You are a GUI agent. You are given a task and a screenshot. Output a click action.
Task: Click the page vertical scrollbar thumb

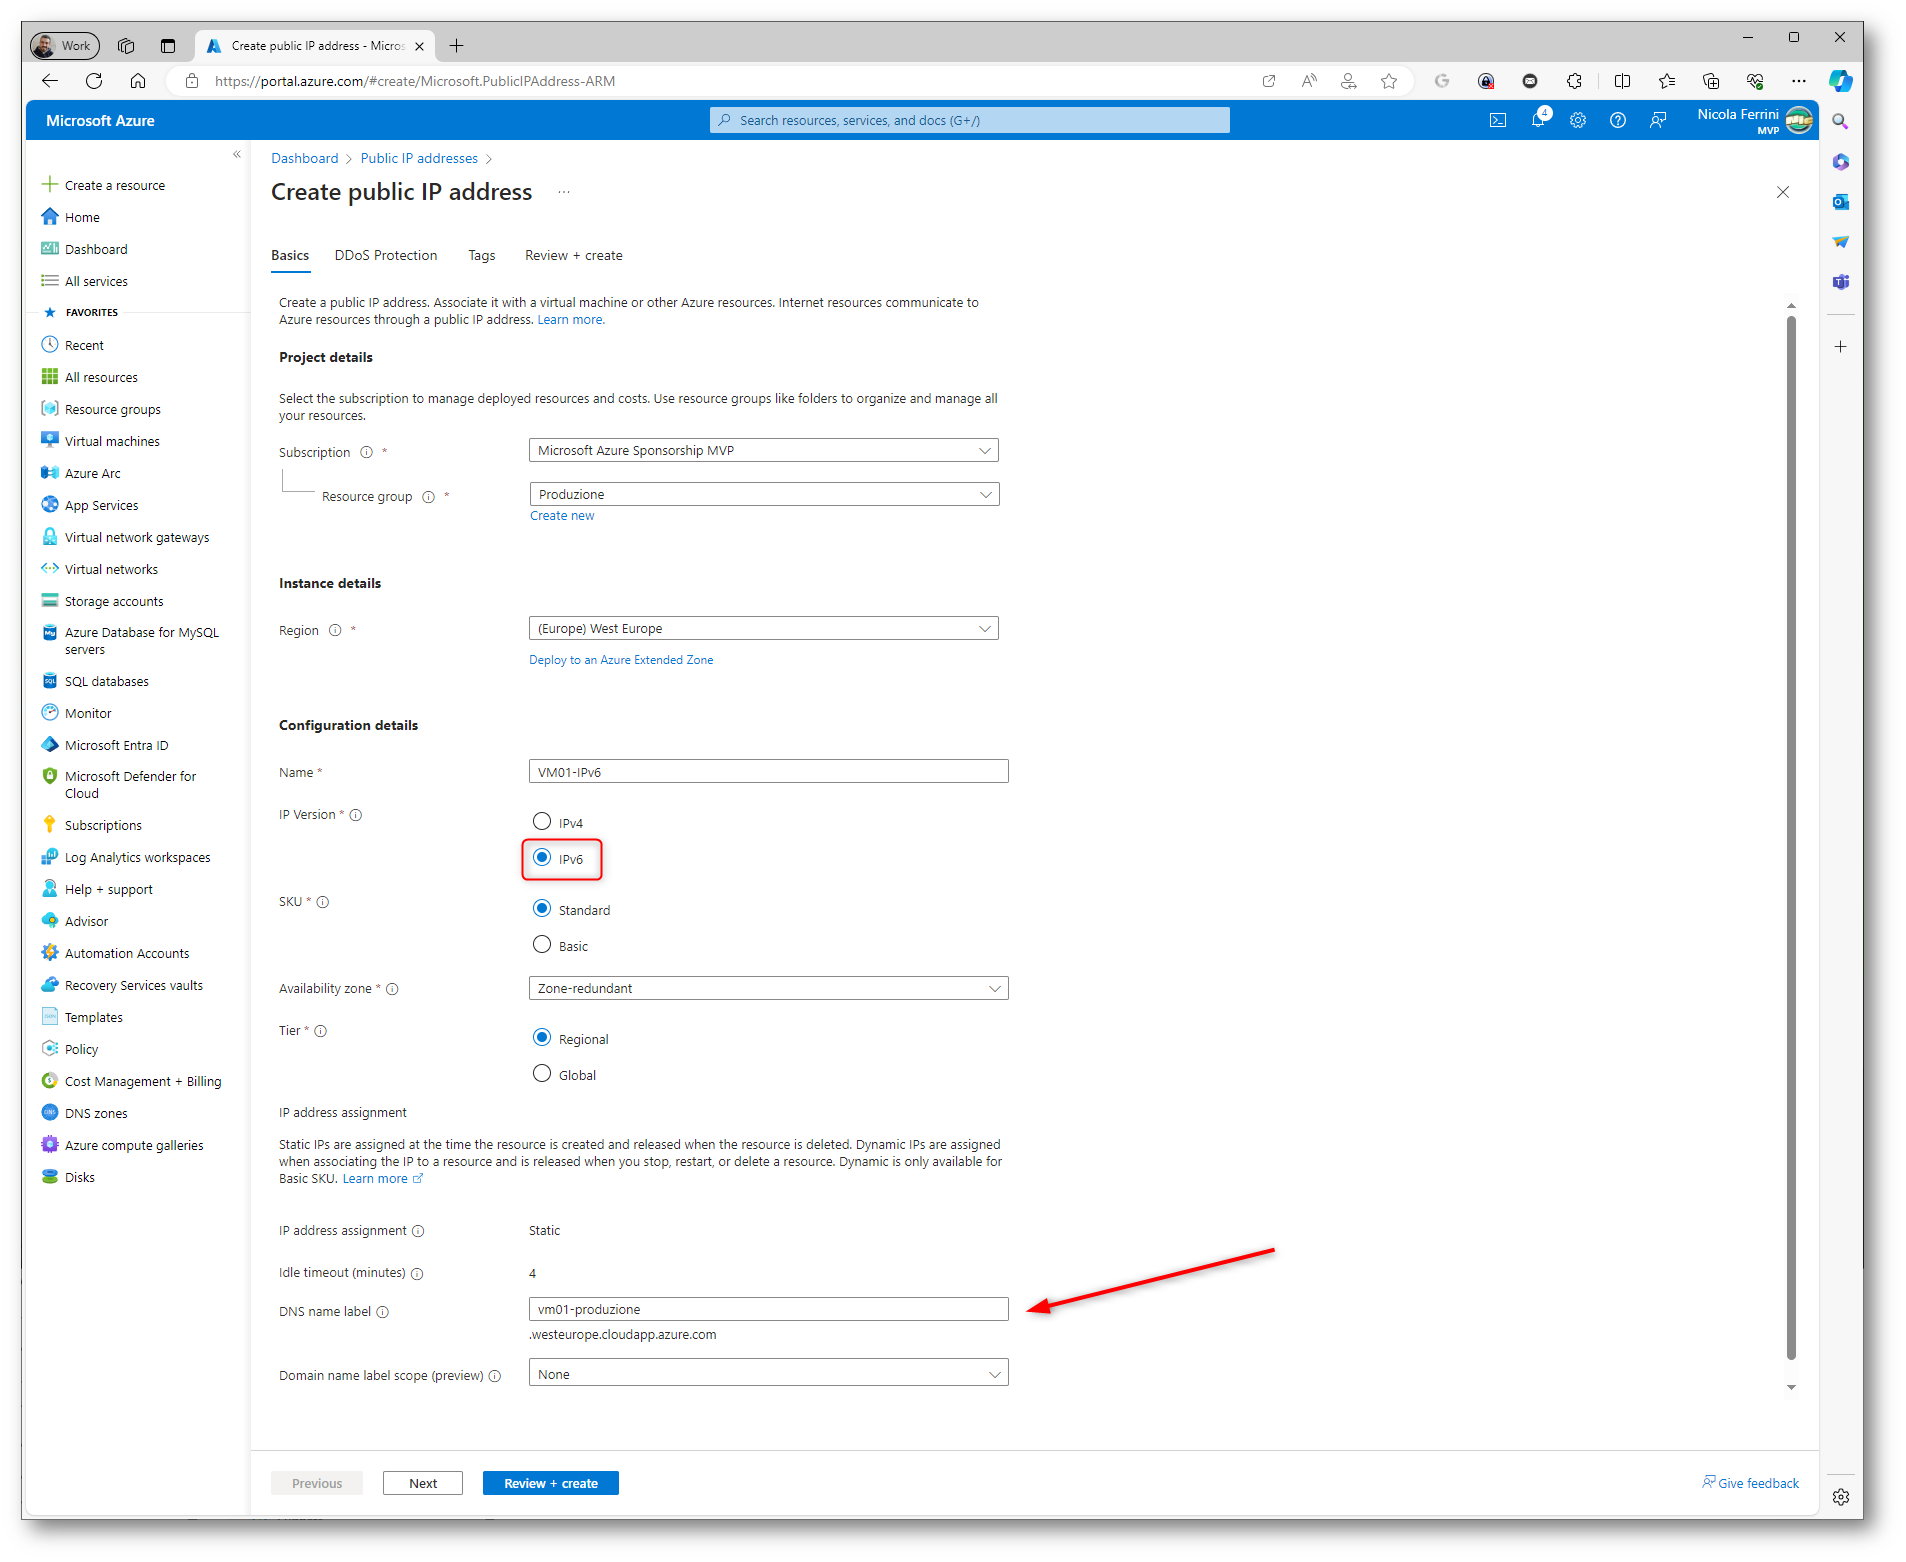tap(1791, 838)
